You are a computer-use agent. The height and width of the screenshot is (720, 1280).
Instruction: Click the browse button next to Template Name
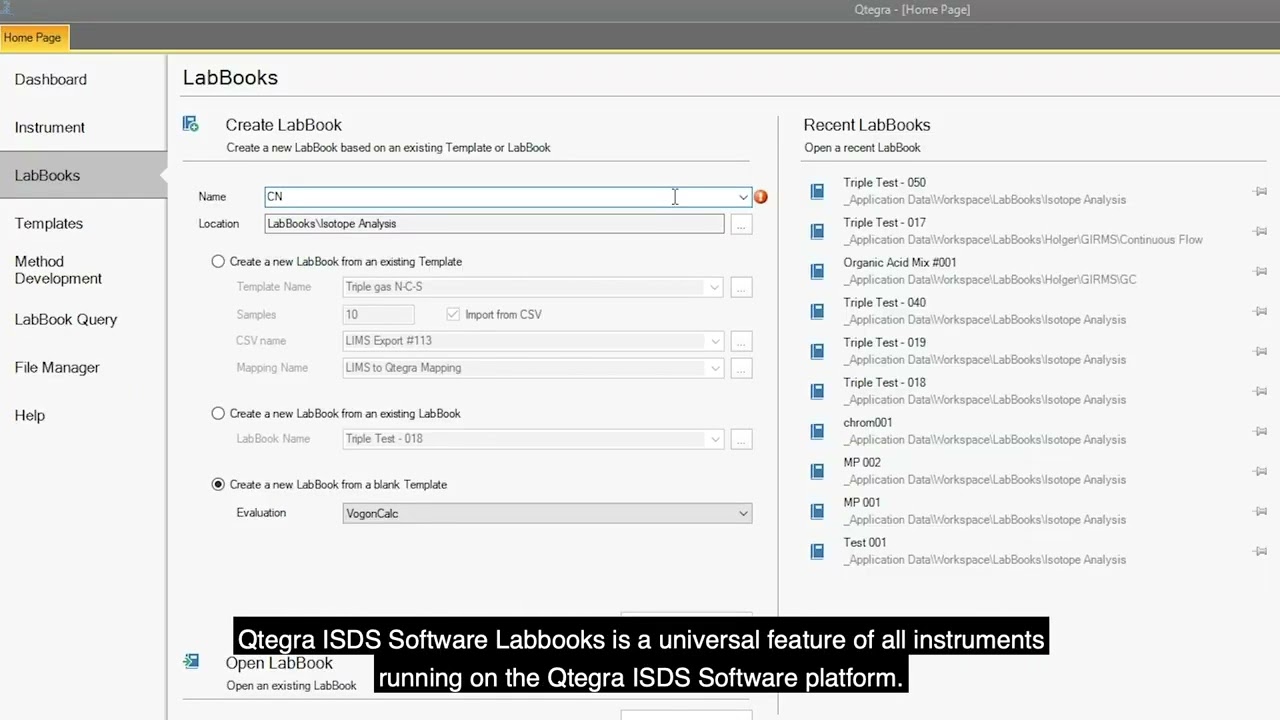pos(741,288)
